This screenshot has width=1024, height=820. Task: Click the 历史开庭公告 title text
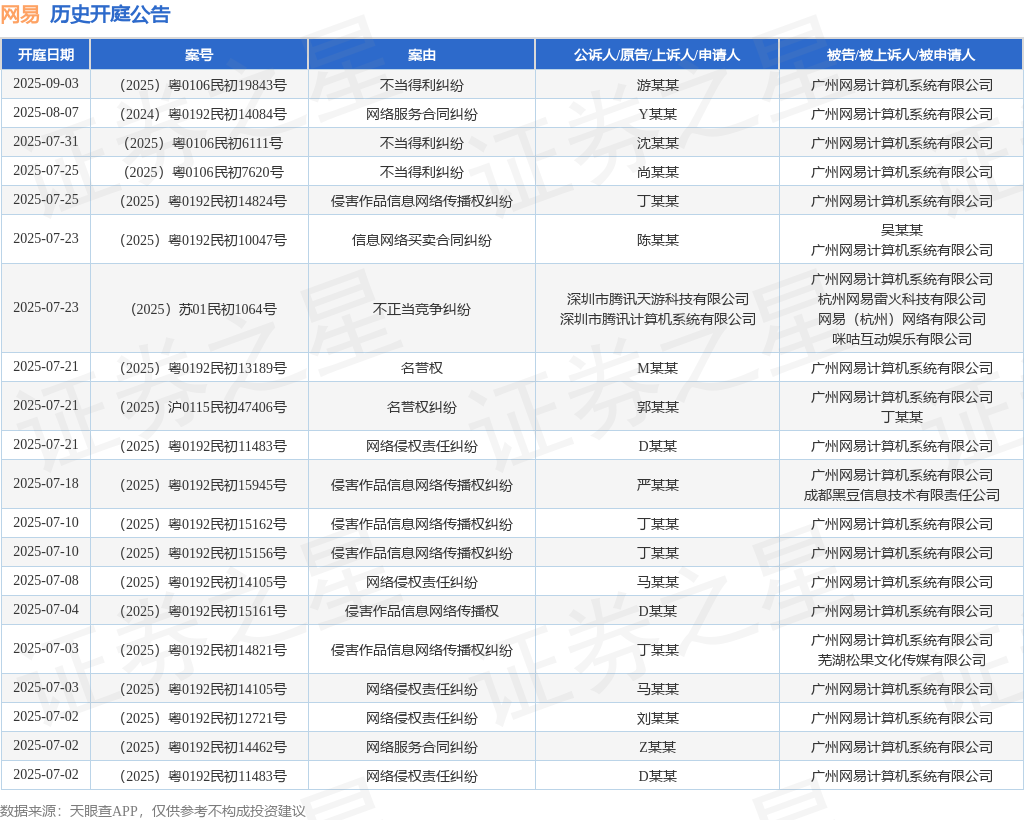click(x=110, y=14)
